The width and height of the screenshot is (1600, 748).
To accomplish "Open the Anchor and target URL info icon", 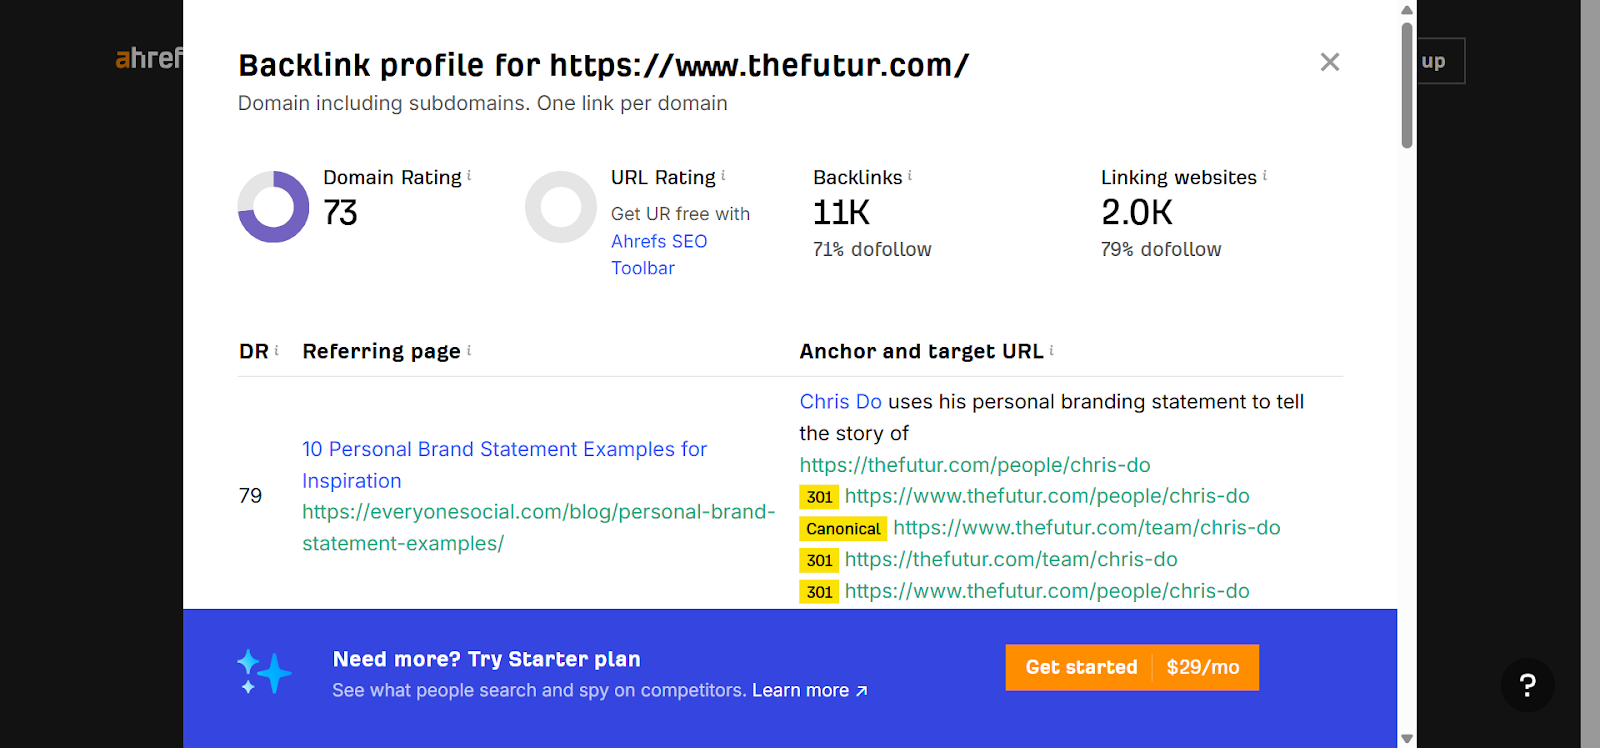I will click(x=1053, y=350).
